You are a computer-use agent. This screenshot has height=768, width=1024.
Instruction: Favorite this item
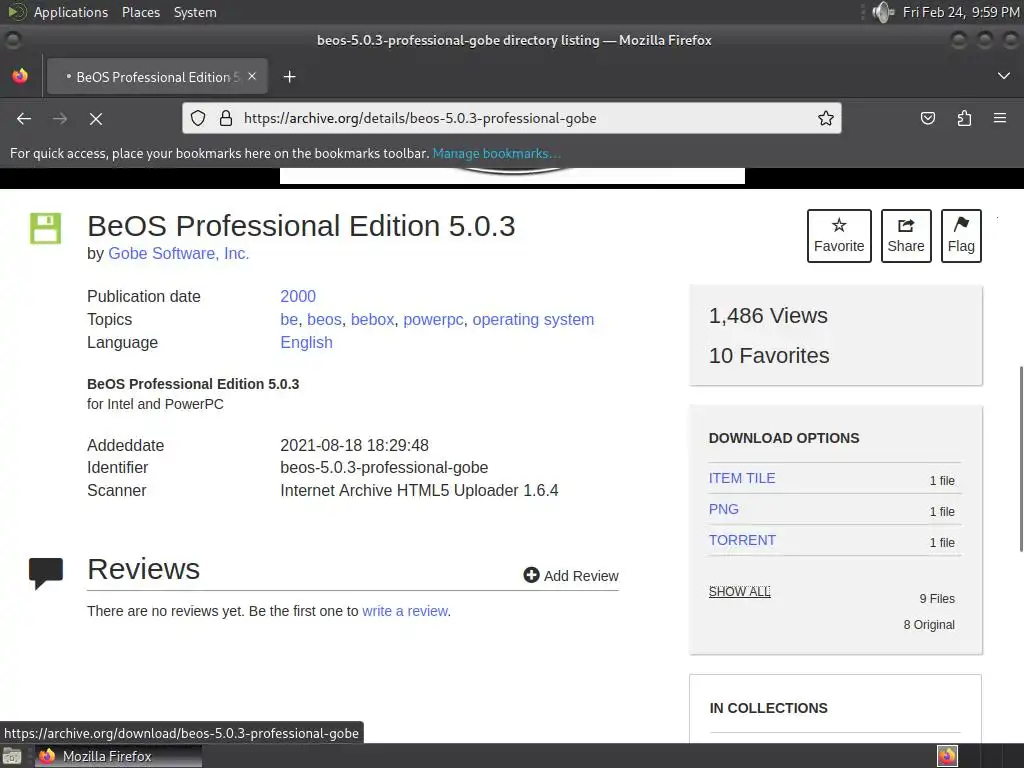click(839, 236)
